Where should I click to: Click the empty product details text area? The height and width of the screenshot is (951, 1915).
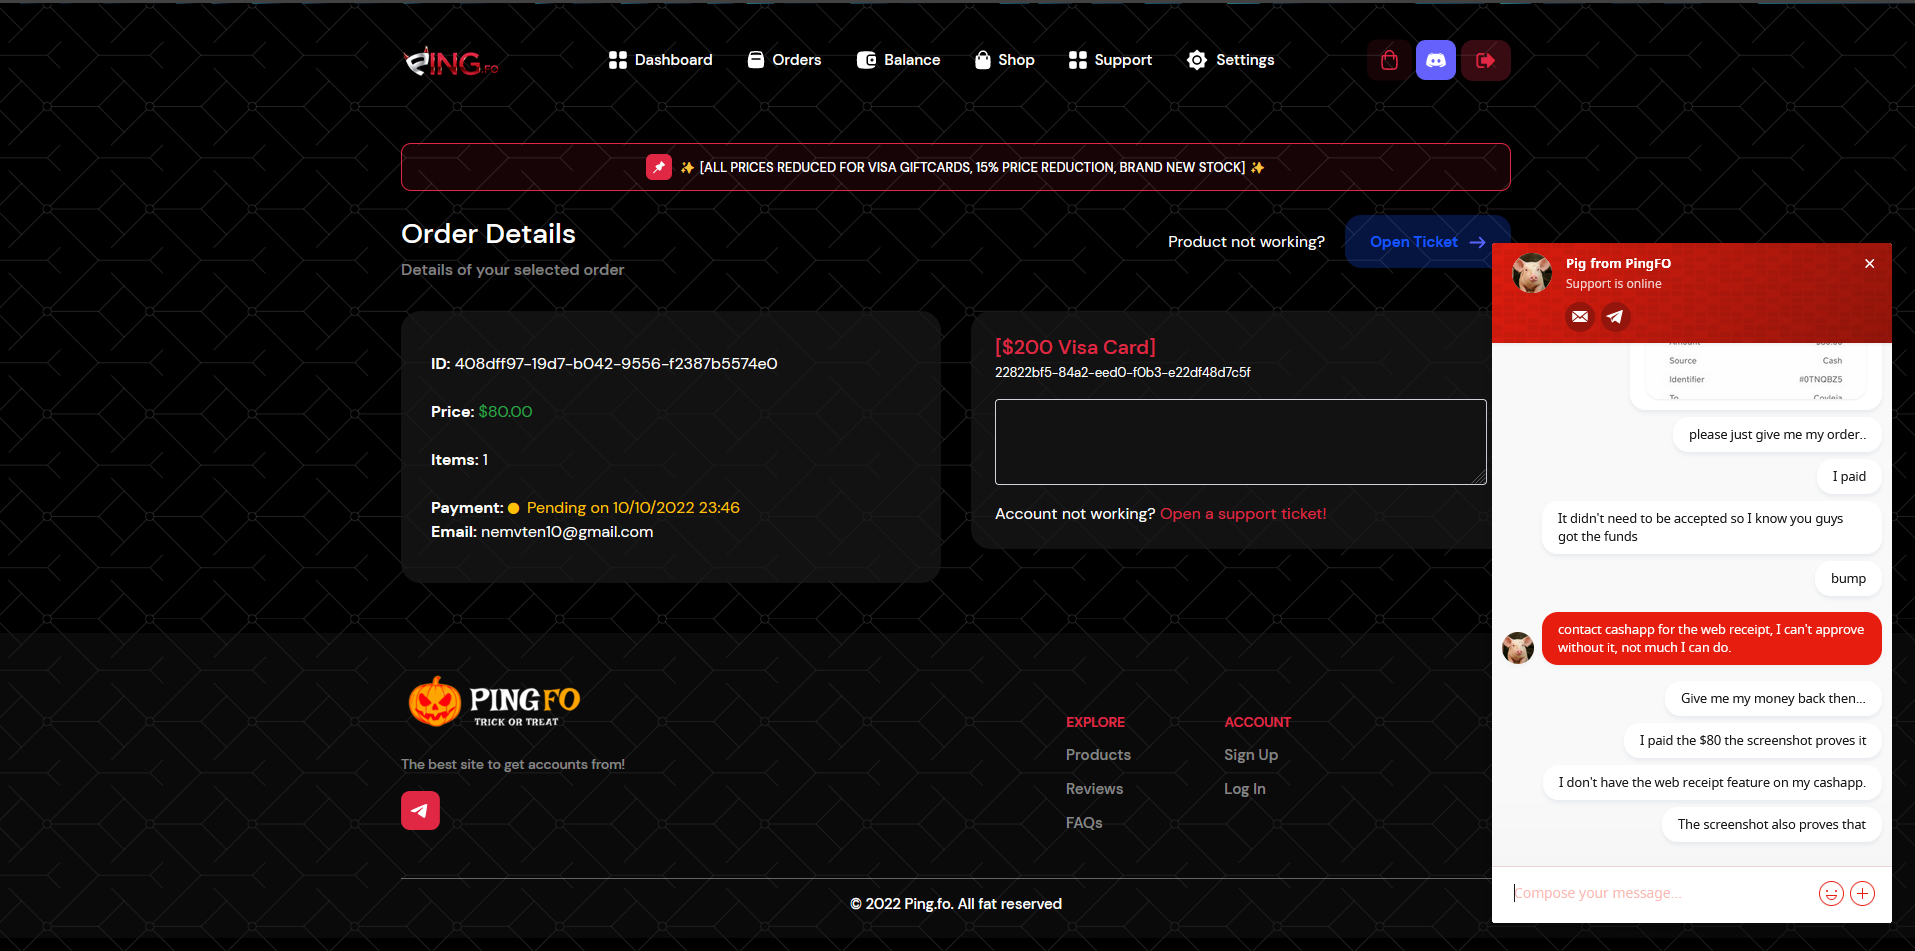tap(1240, 442)
